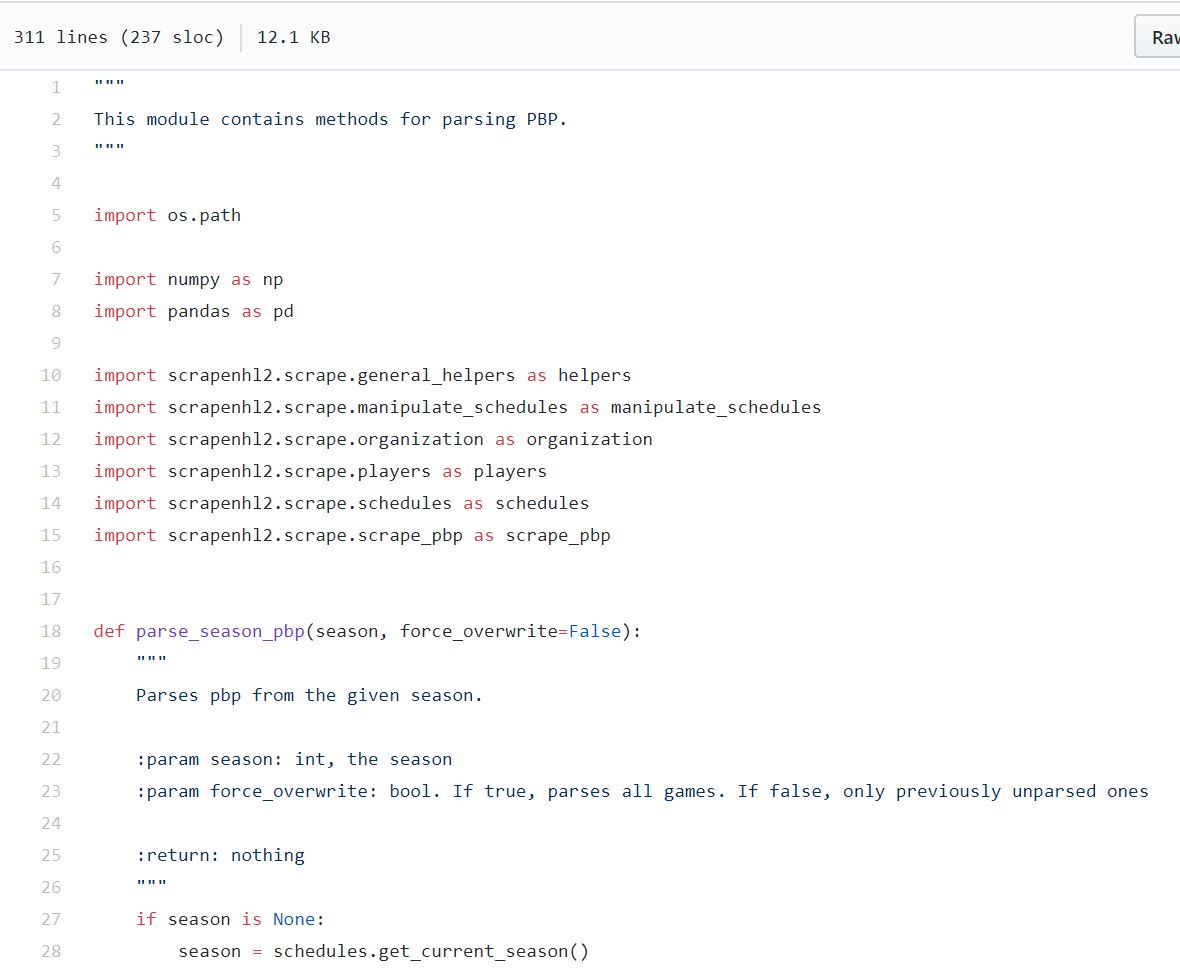This screenshot has height=971, width=1180.
Task: Select the import pandas as pd line
Action: (193, 311)
